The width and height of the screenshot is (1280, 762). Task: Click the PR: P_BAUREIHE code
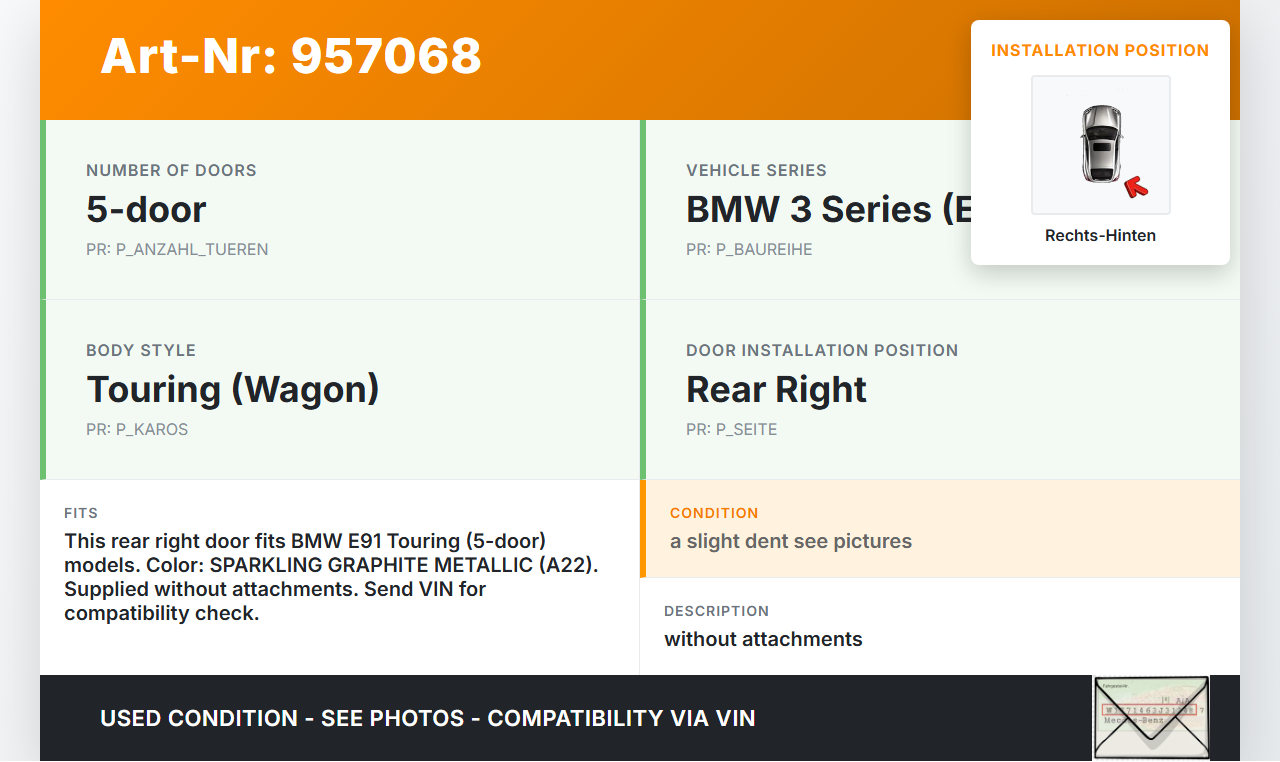pyautogui.click(x=749, y=249)
